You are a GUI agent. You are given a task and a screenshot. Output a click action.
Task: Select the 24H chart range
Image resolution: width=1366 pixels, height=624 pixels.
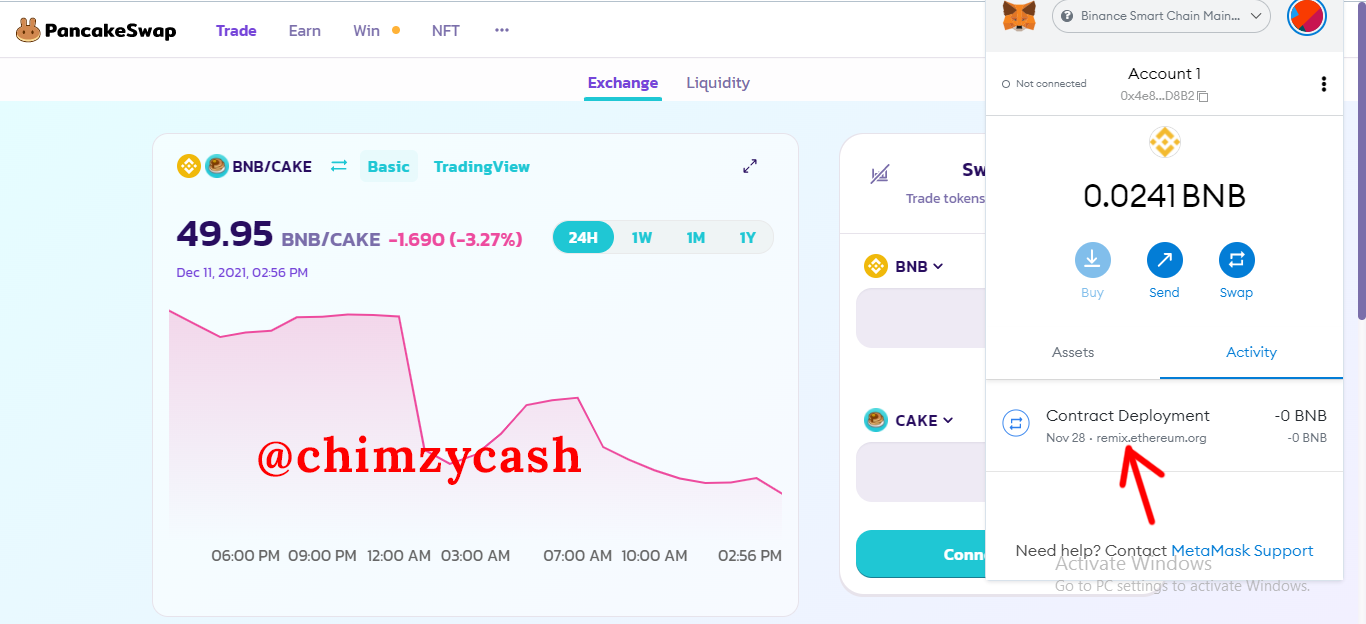tap(583, 237)
